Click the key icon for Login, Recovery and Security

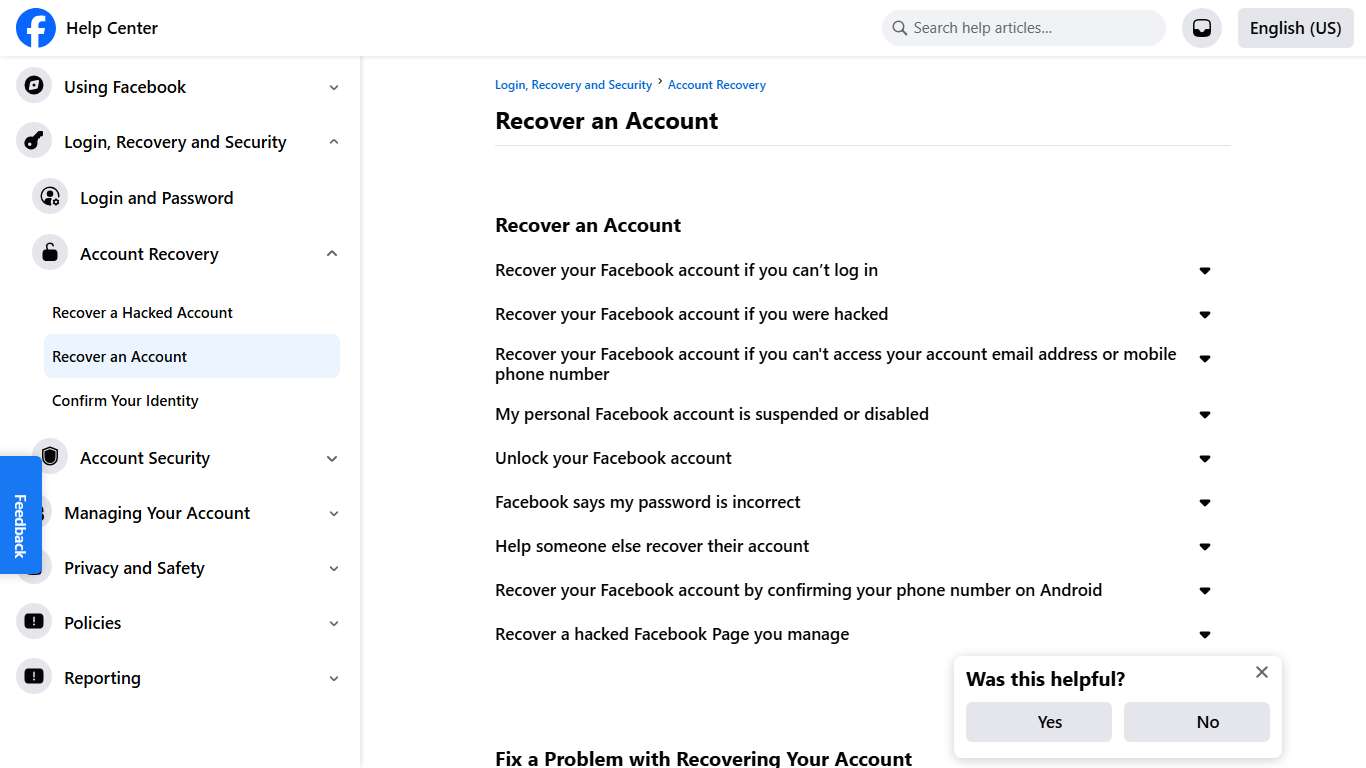33,141
